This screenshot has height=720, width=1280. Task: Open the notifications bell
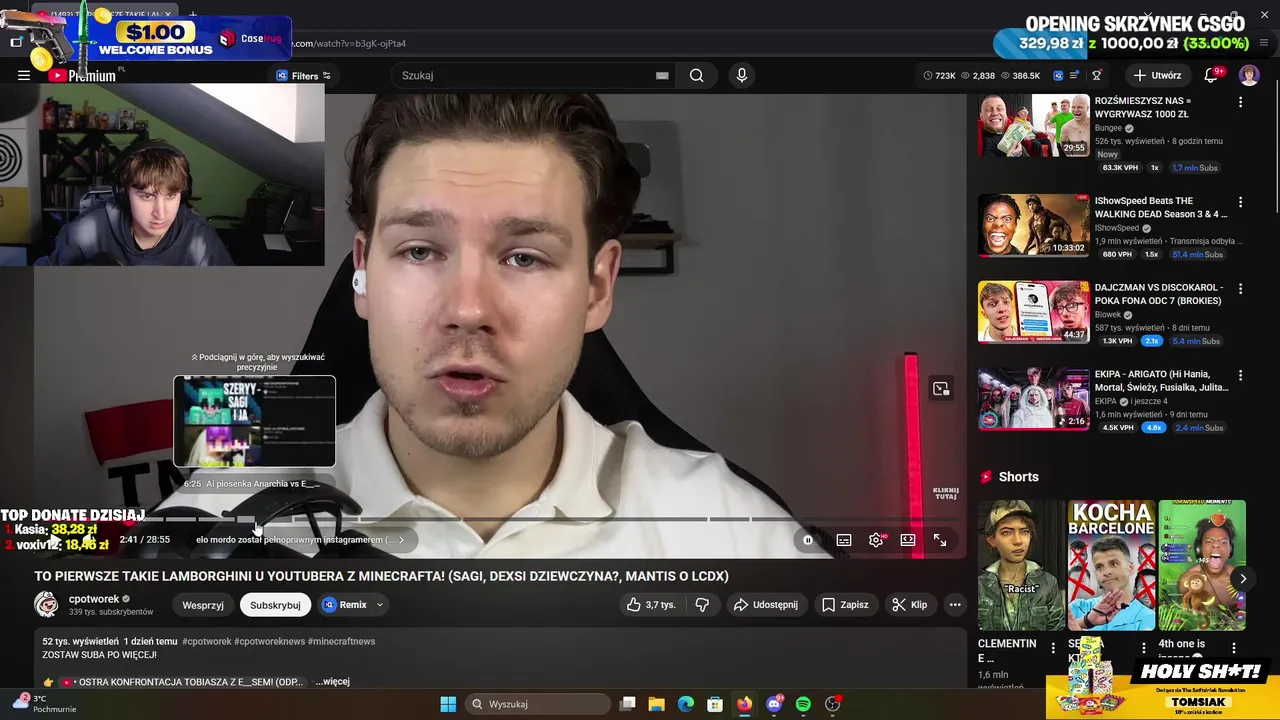pos(1211,75)
